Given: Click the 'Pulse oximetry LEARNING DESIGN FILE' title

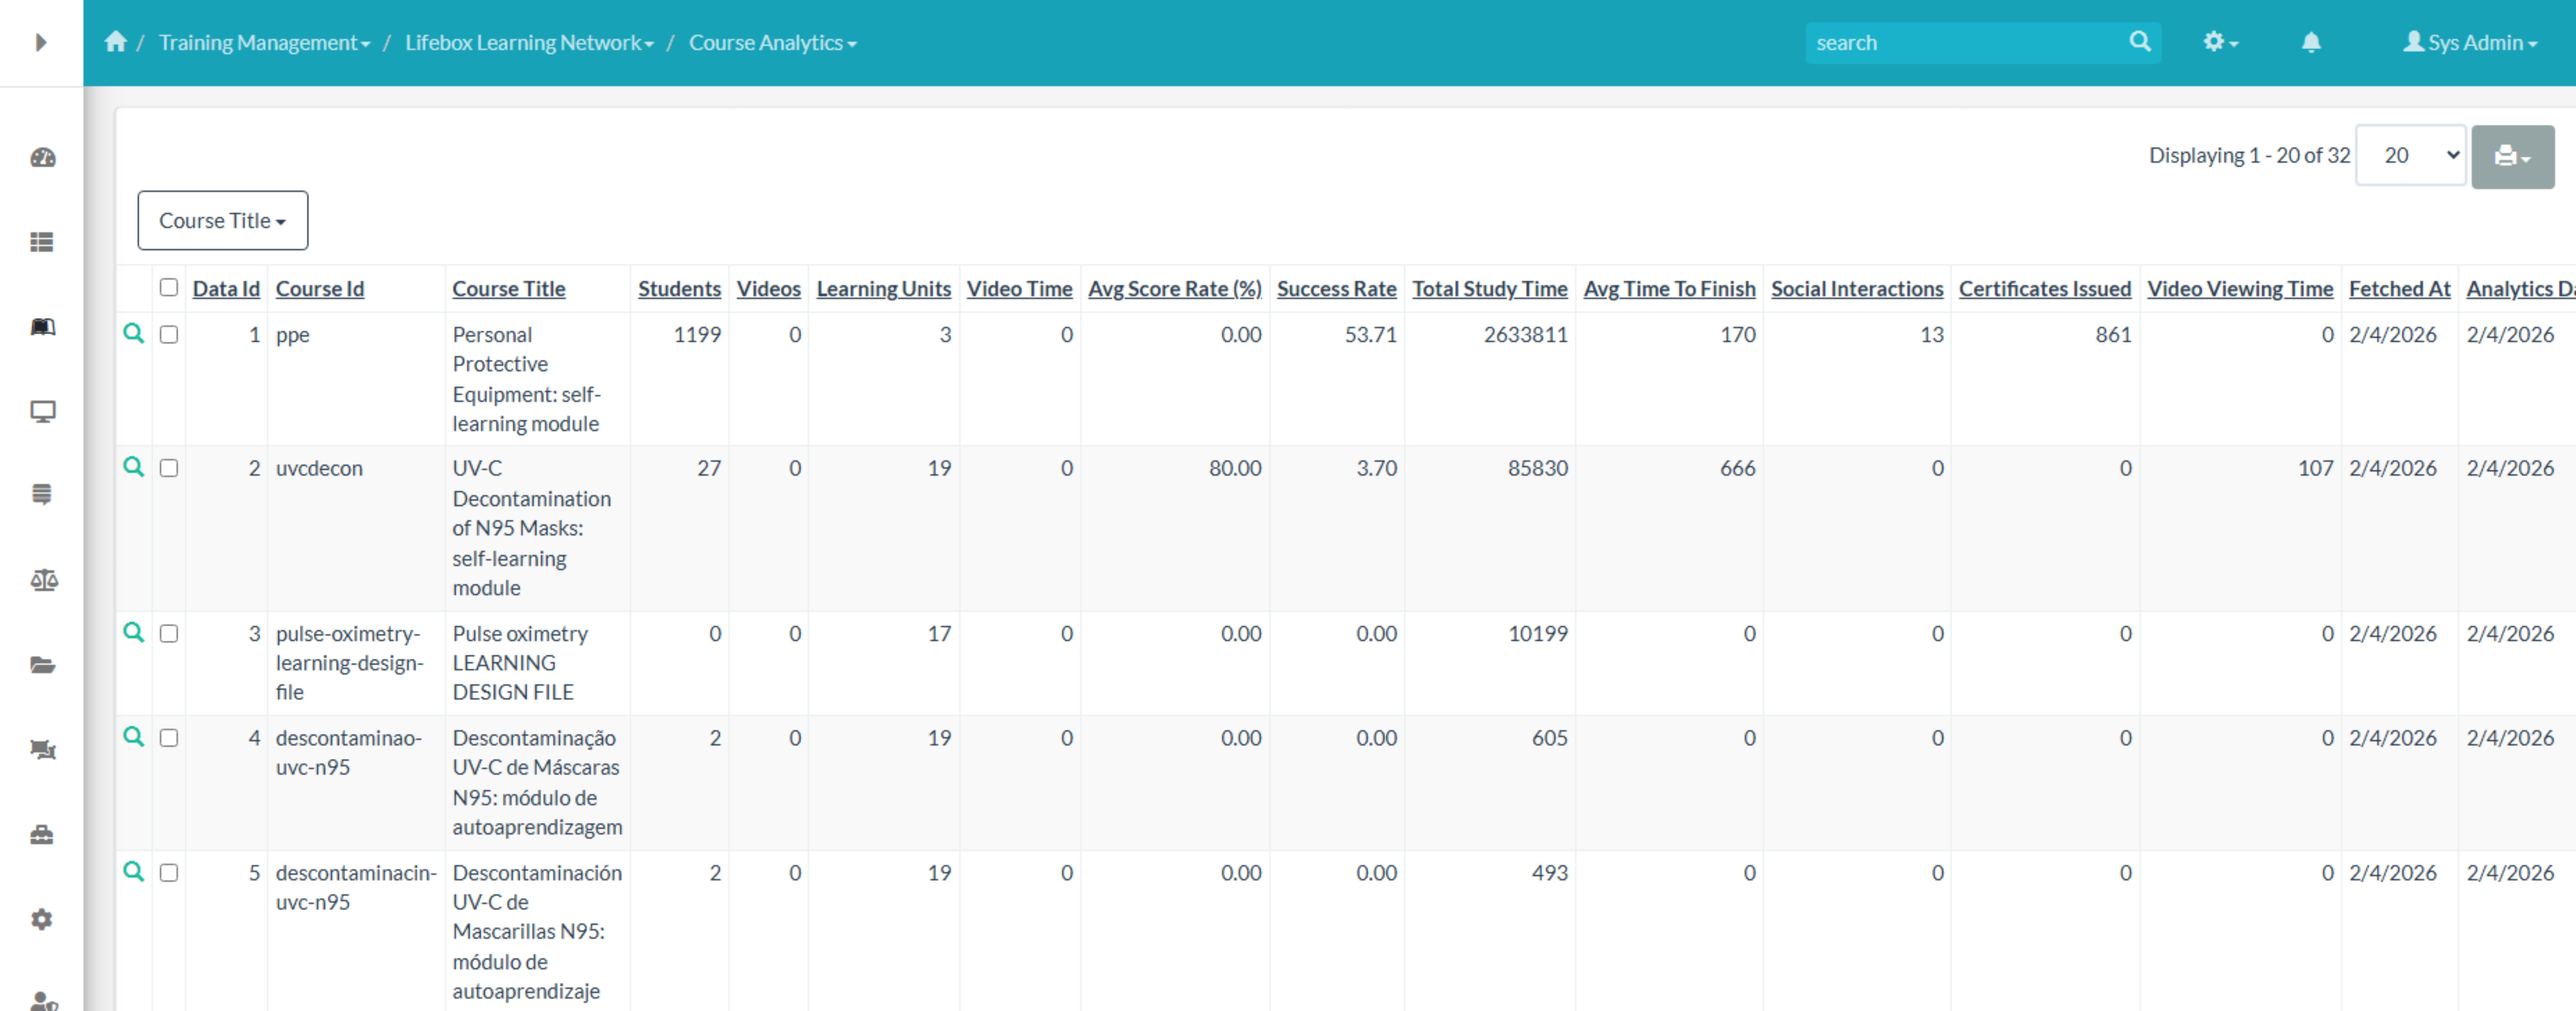Looking at the screenshot, I should pyautogui.click(x=520, y=663).
